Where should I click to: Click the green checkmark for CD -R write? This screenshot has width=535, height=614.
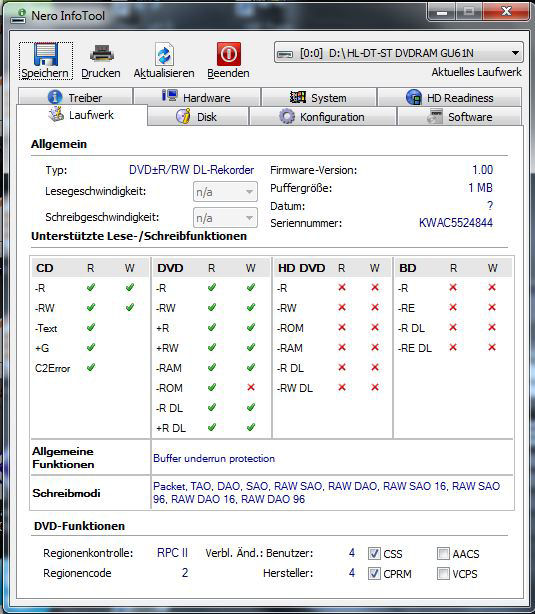[x=130, y=288]
